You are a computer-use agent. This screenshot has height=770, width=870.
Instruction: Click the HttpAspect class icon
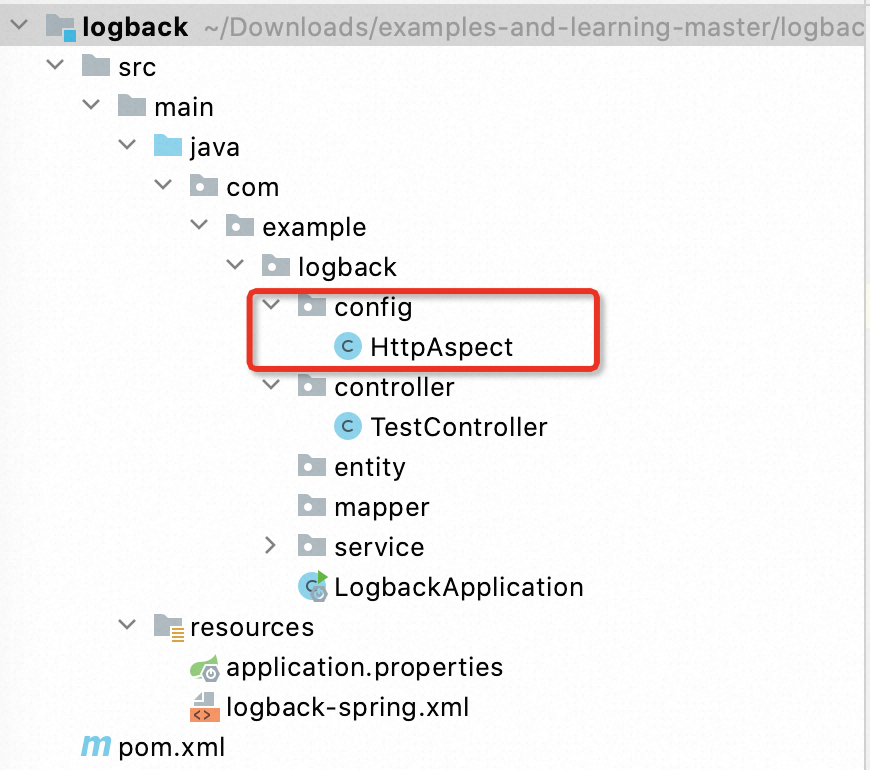[348, 347]
